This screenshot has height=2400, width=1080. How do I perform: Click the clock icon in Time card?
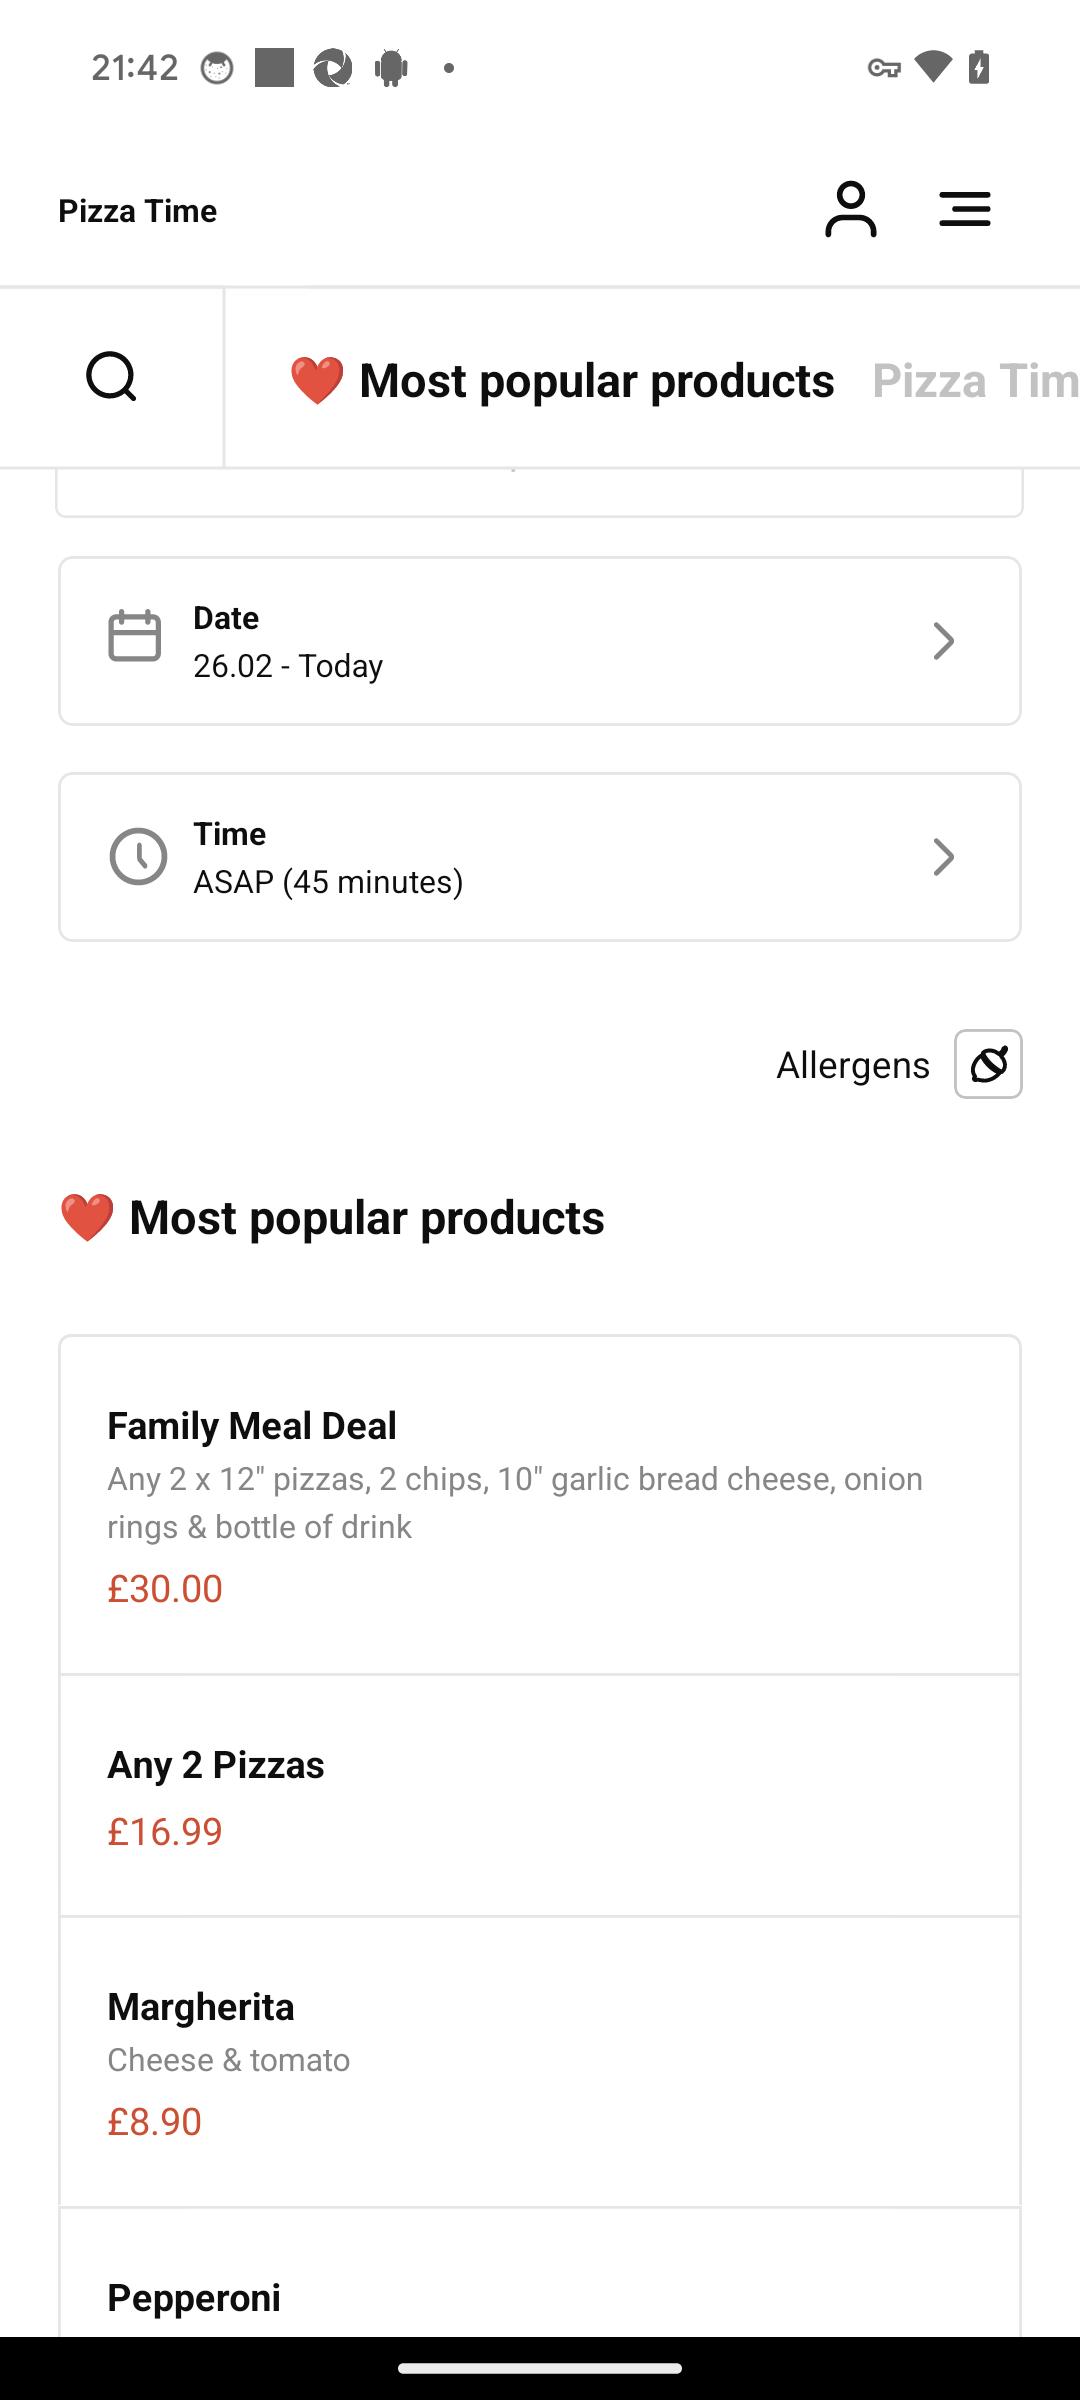(138, 857)
